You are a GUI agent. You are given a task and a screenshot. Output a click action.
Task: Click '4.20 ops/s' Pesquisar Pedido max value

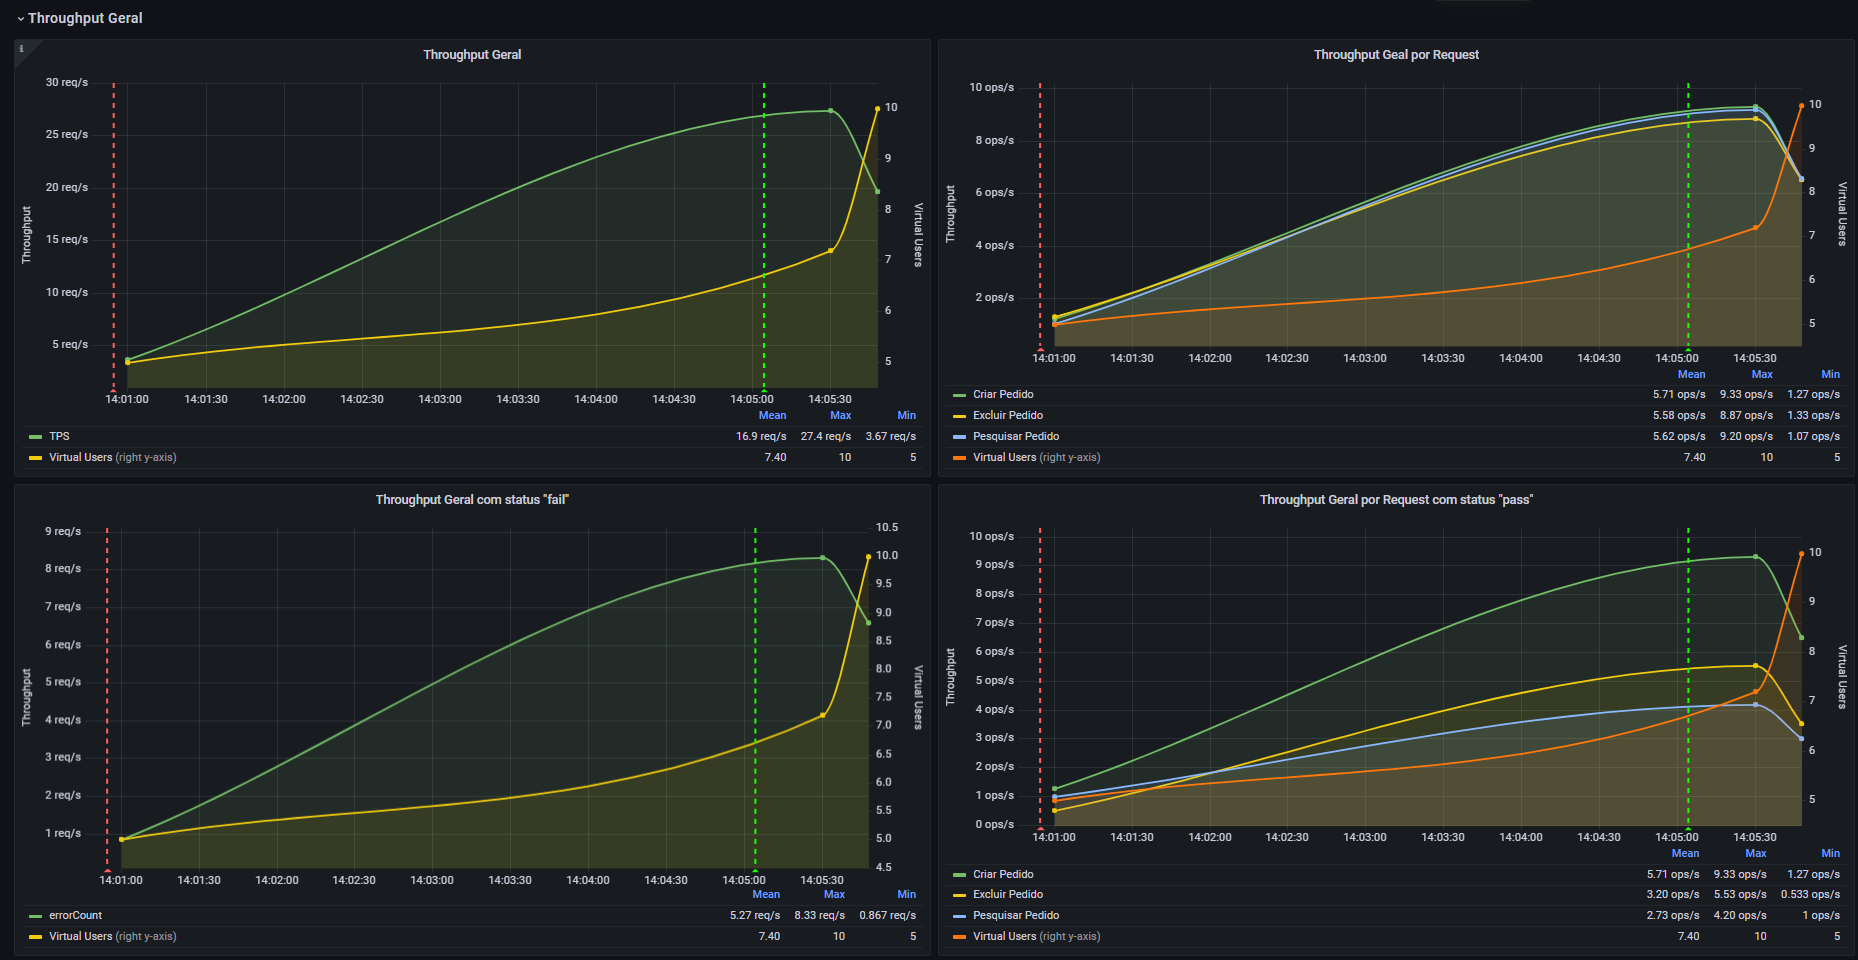pyautogui.click(x=1740, y=915)
